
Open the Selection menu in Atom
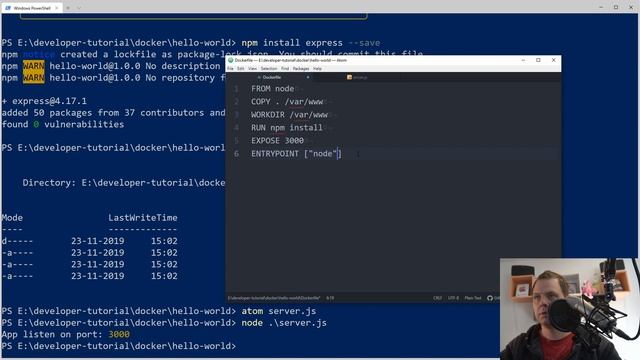coord(269,69)
